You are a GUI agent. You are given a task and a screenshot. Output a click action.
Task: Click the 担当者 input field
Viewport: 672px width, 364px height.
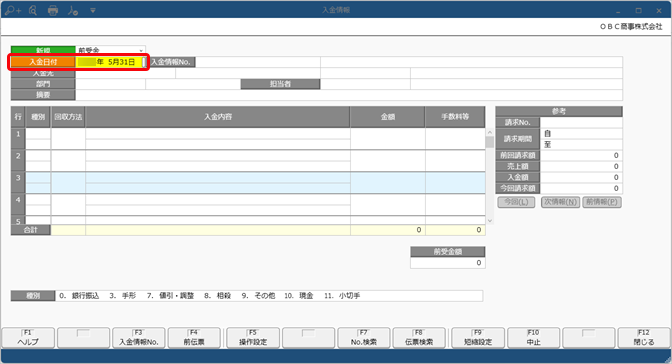365,84
